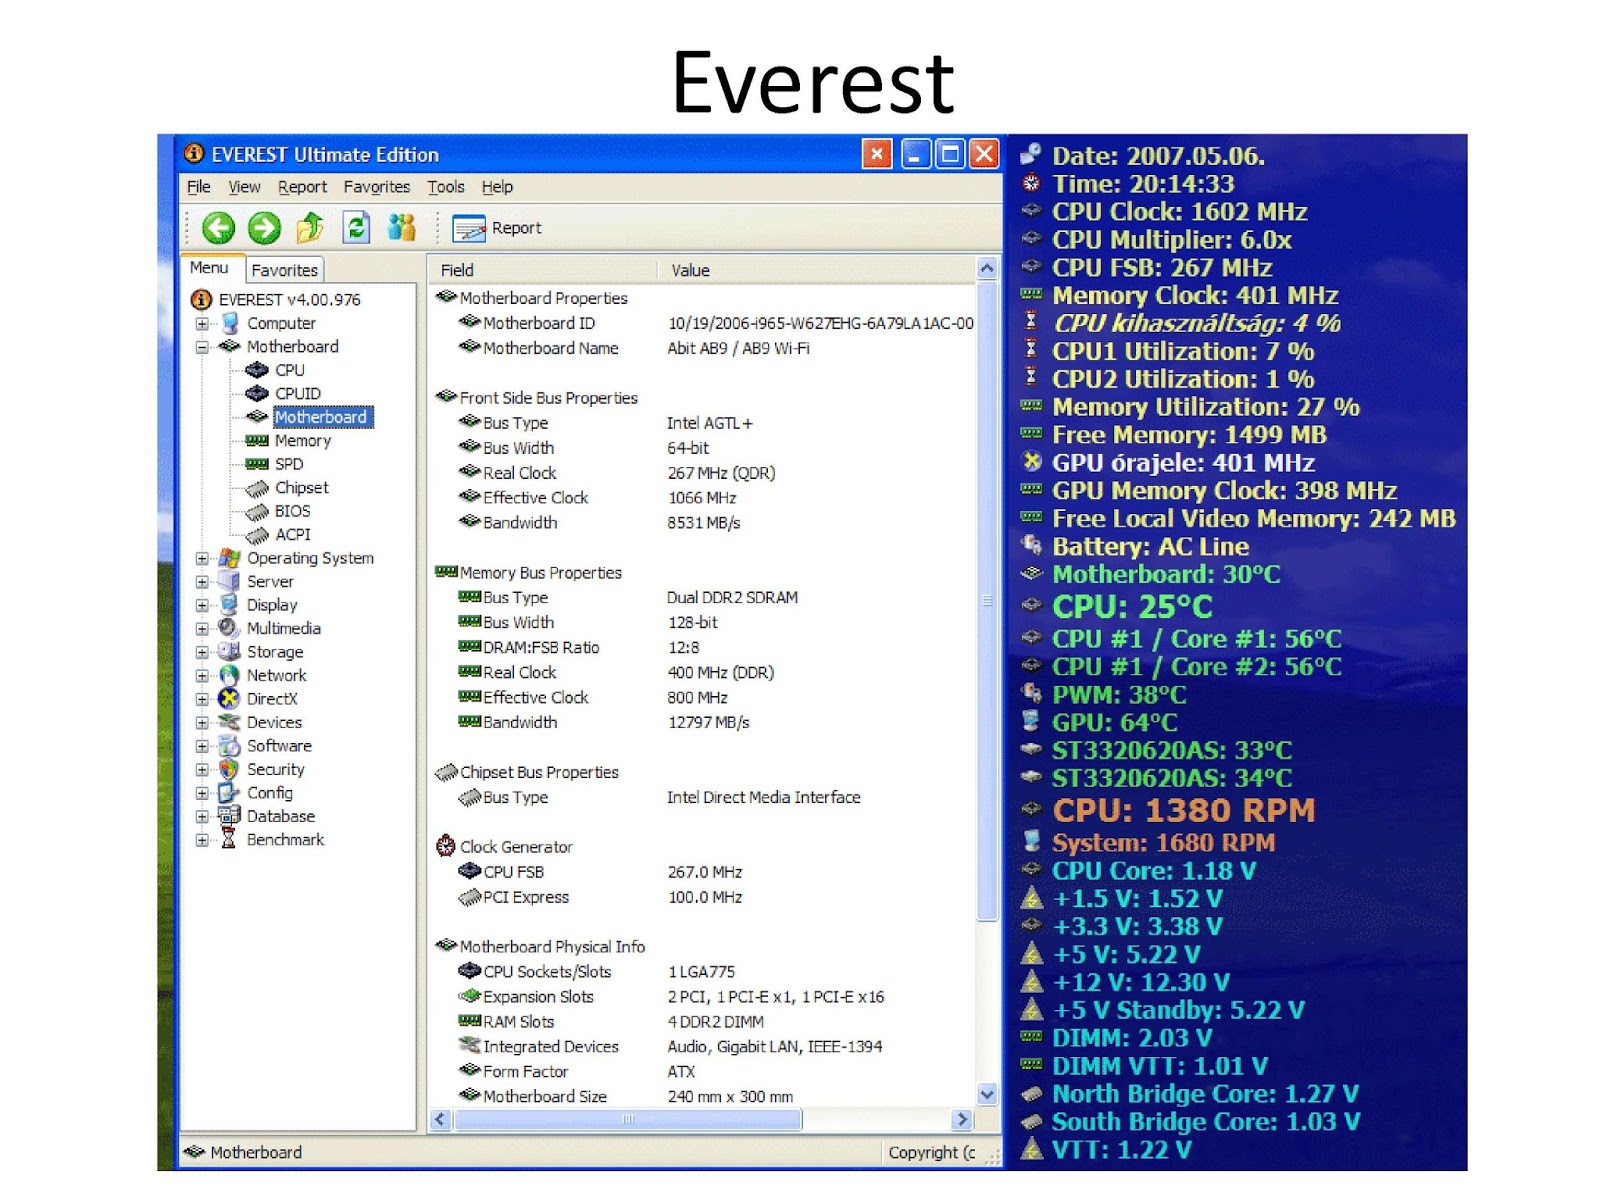Select the CPUID chip icon in the tree
Image resolution: width=1600 pixels, height=1200 pixels.
[x=257, y=393]
